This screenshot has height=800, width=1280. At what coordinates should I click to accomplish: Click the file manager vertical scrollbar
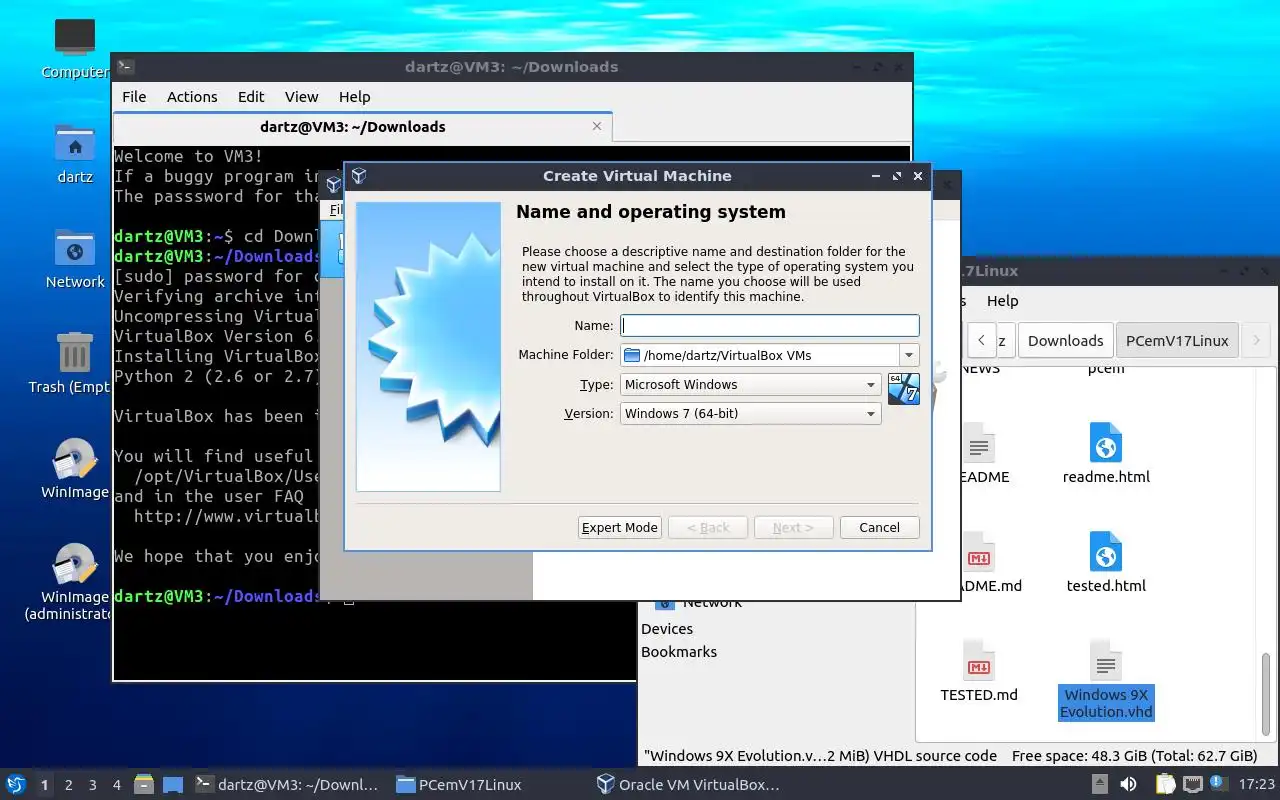pos(1266,693)
